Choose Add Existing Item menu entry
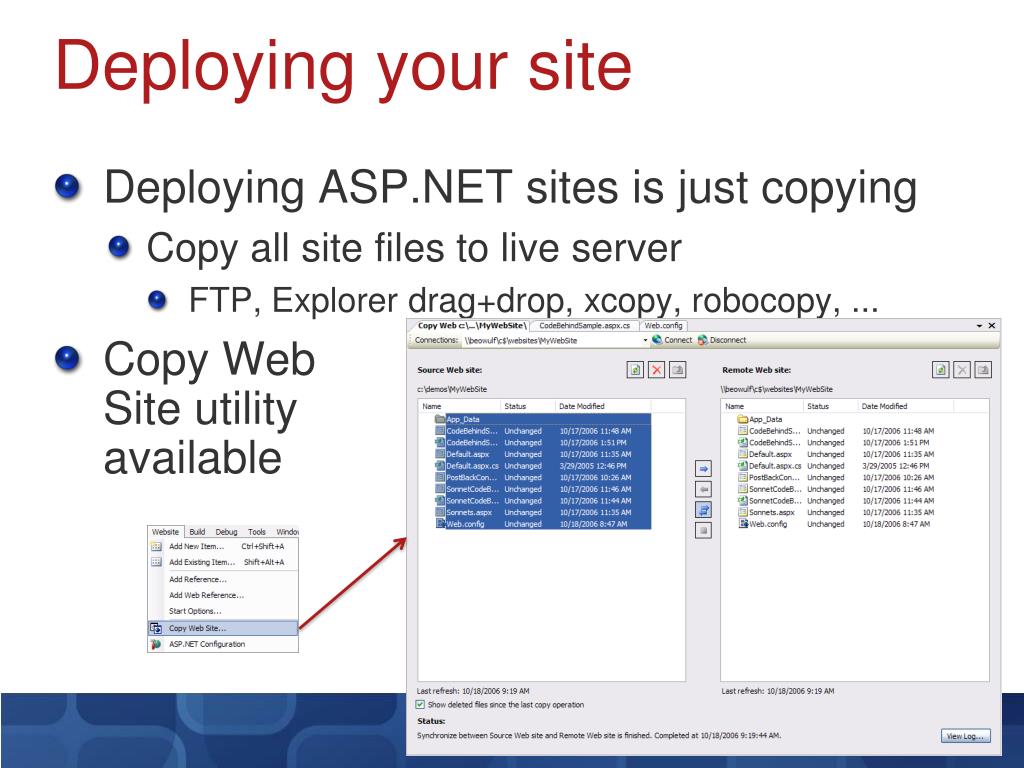 223,562
